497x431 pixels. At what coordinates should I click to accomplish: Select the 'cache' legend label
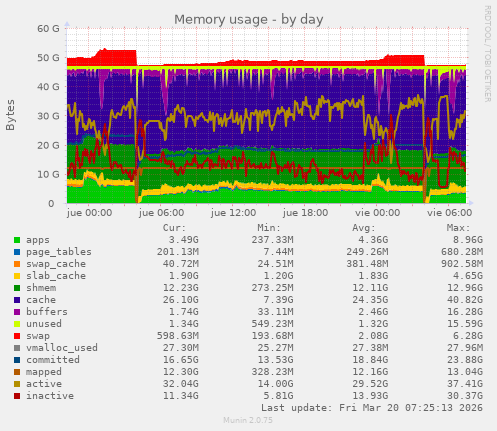click(41, 300)
